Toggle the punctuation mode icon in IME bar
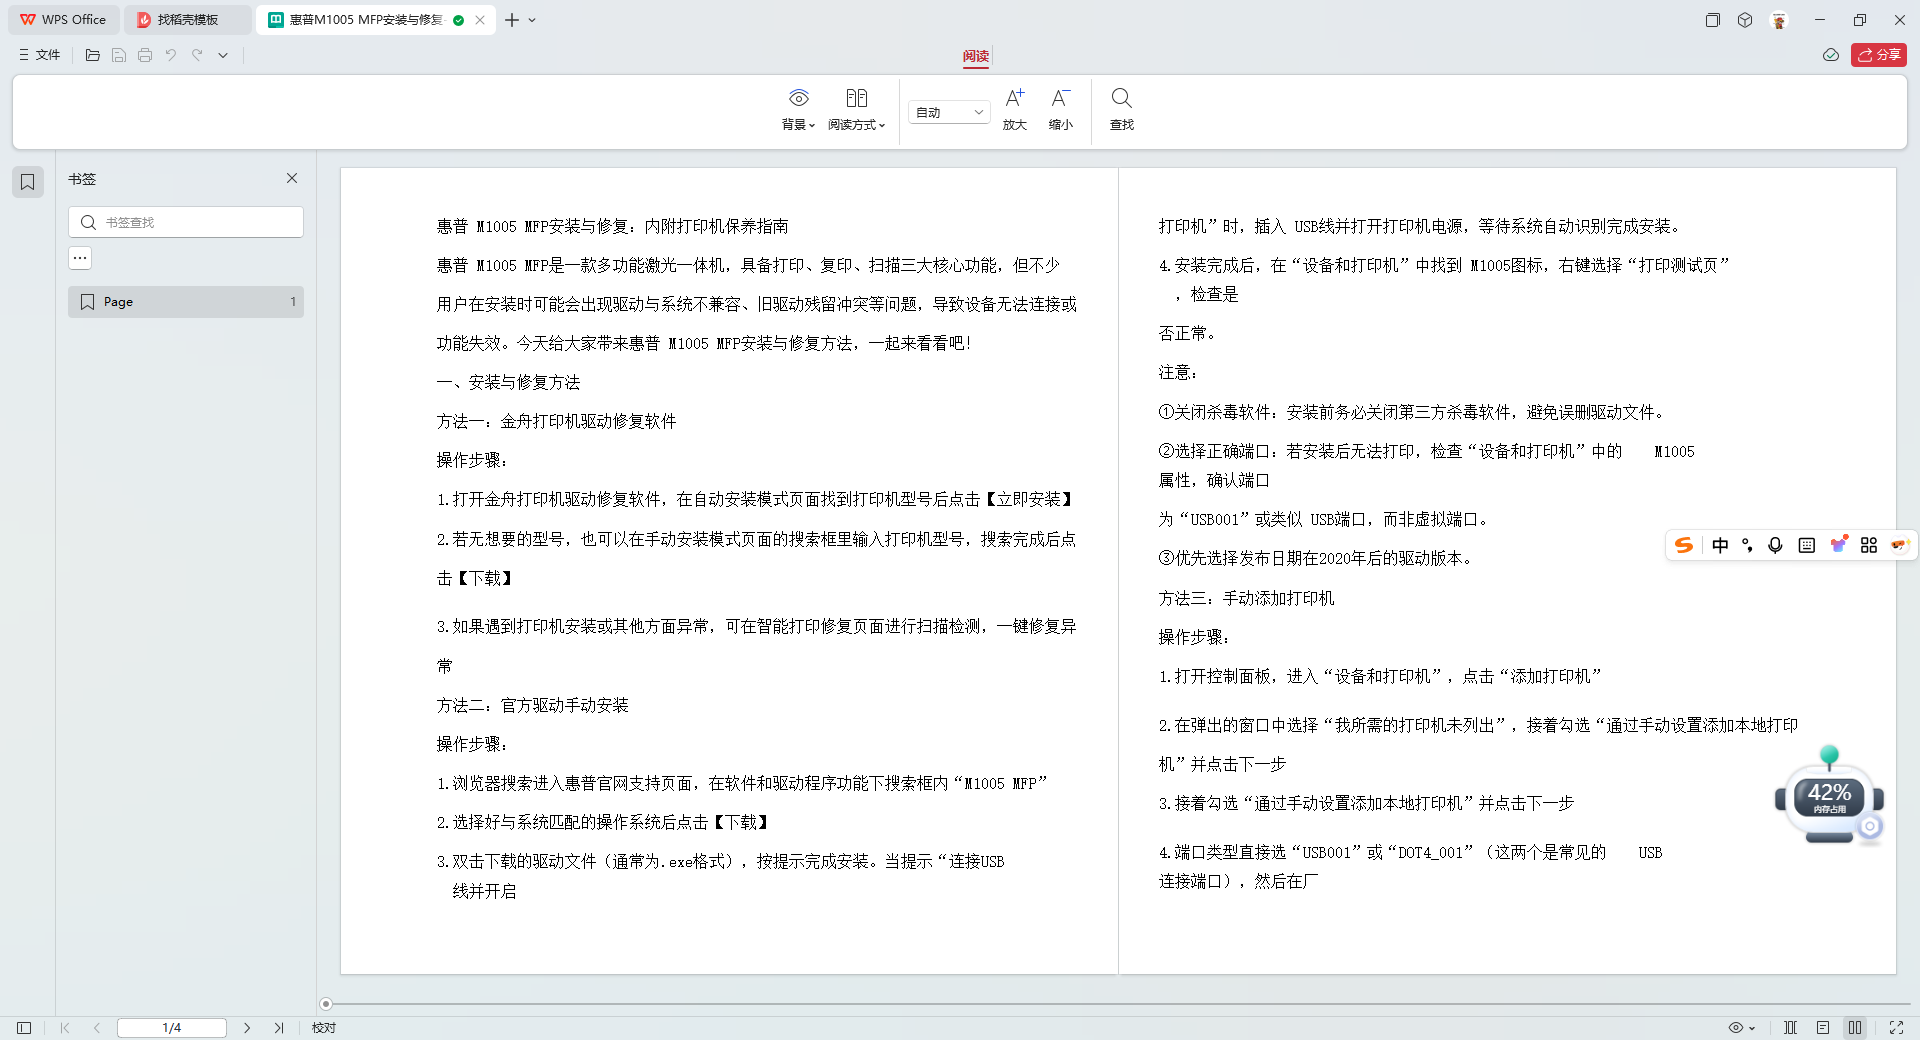 [1747, 545]
